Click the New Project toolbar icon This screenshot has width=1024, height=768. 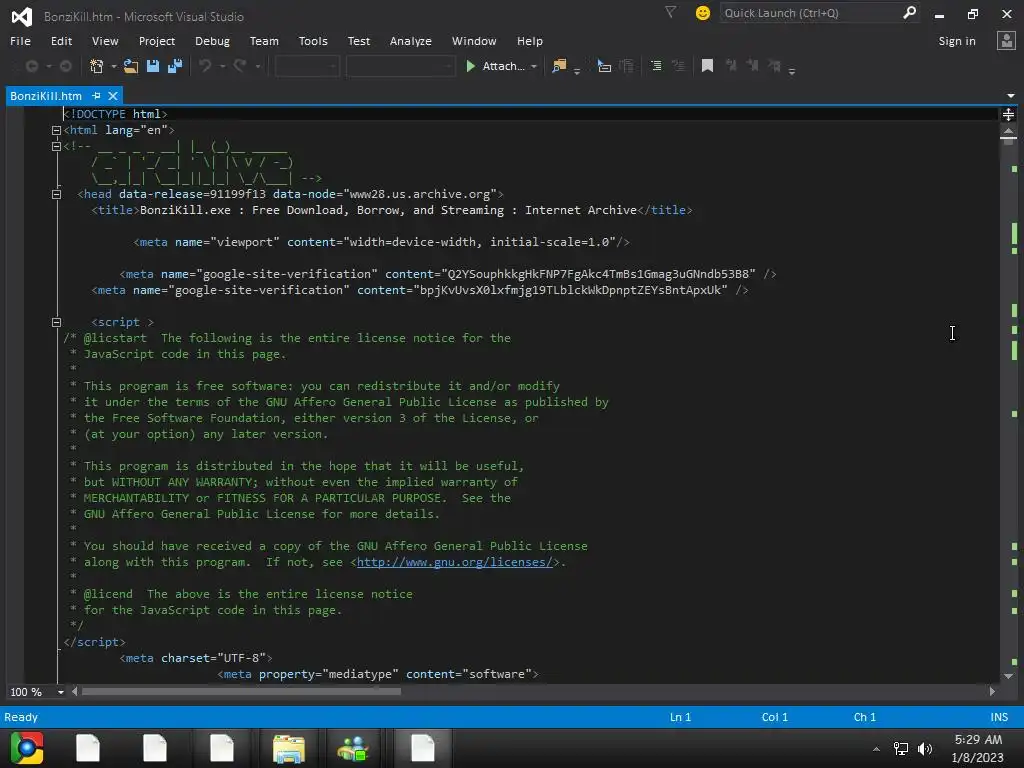point(97,66)
